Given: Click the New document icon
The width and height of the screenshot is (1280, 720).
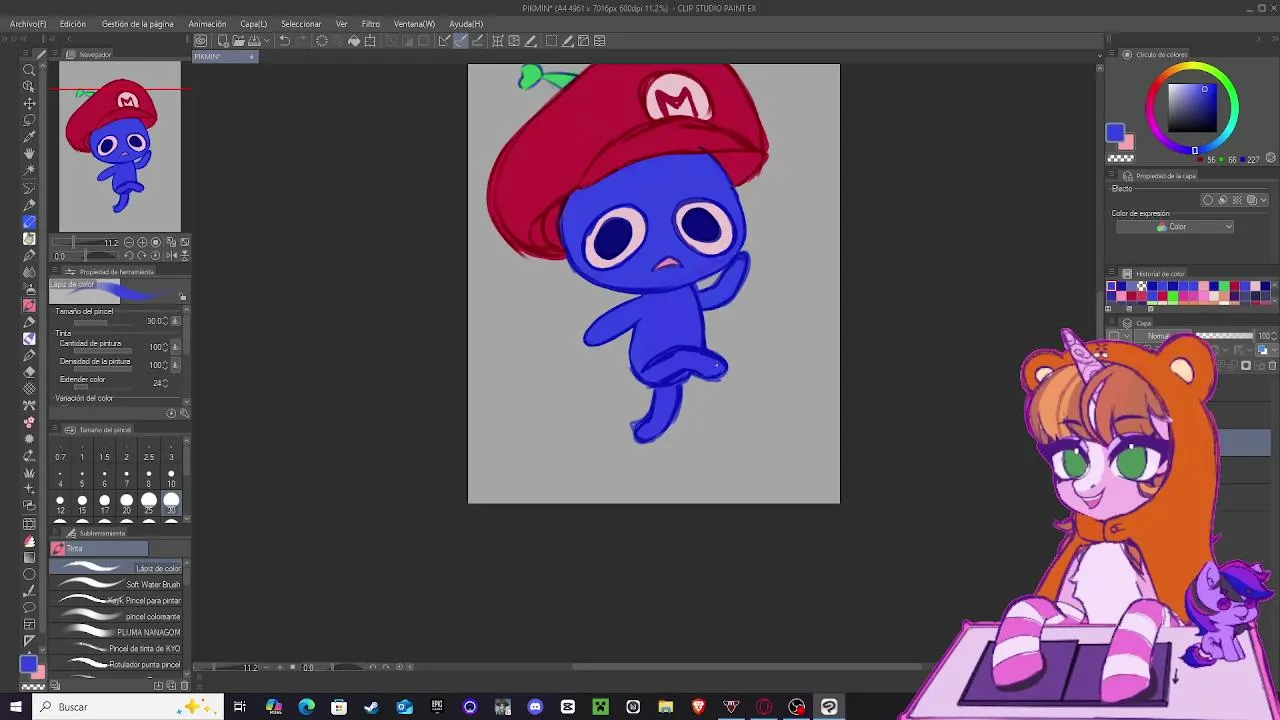Looking at the screenshot, I should tap(223, 41).
